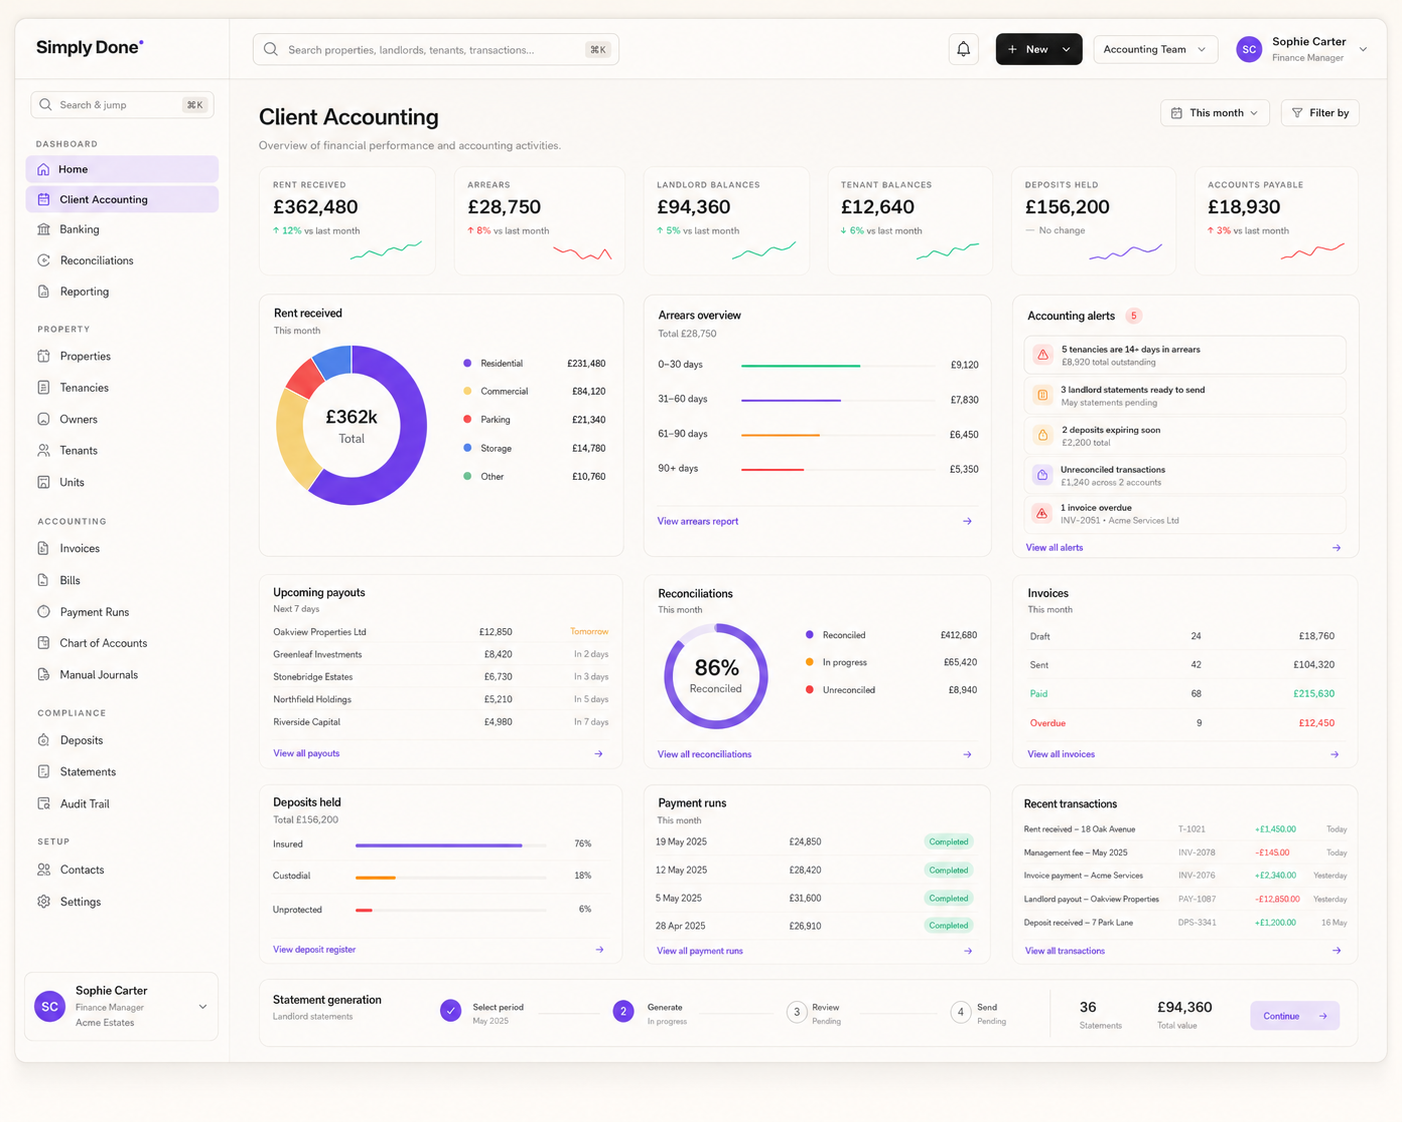
Task: Open View all invoices link
Action: point(1061,754)
